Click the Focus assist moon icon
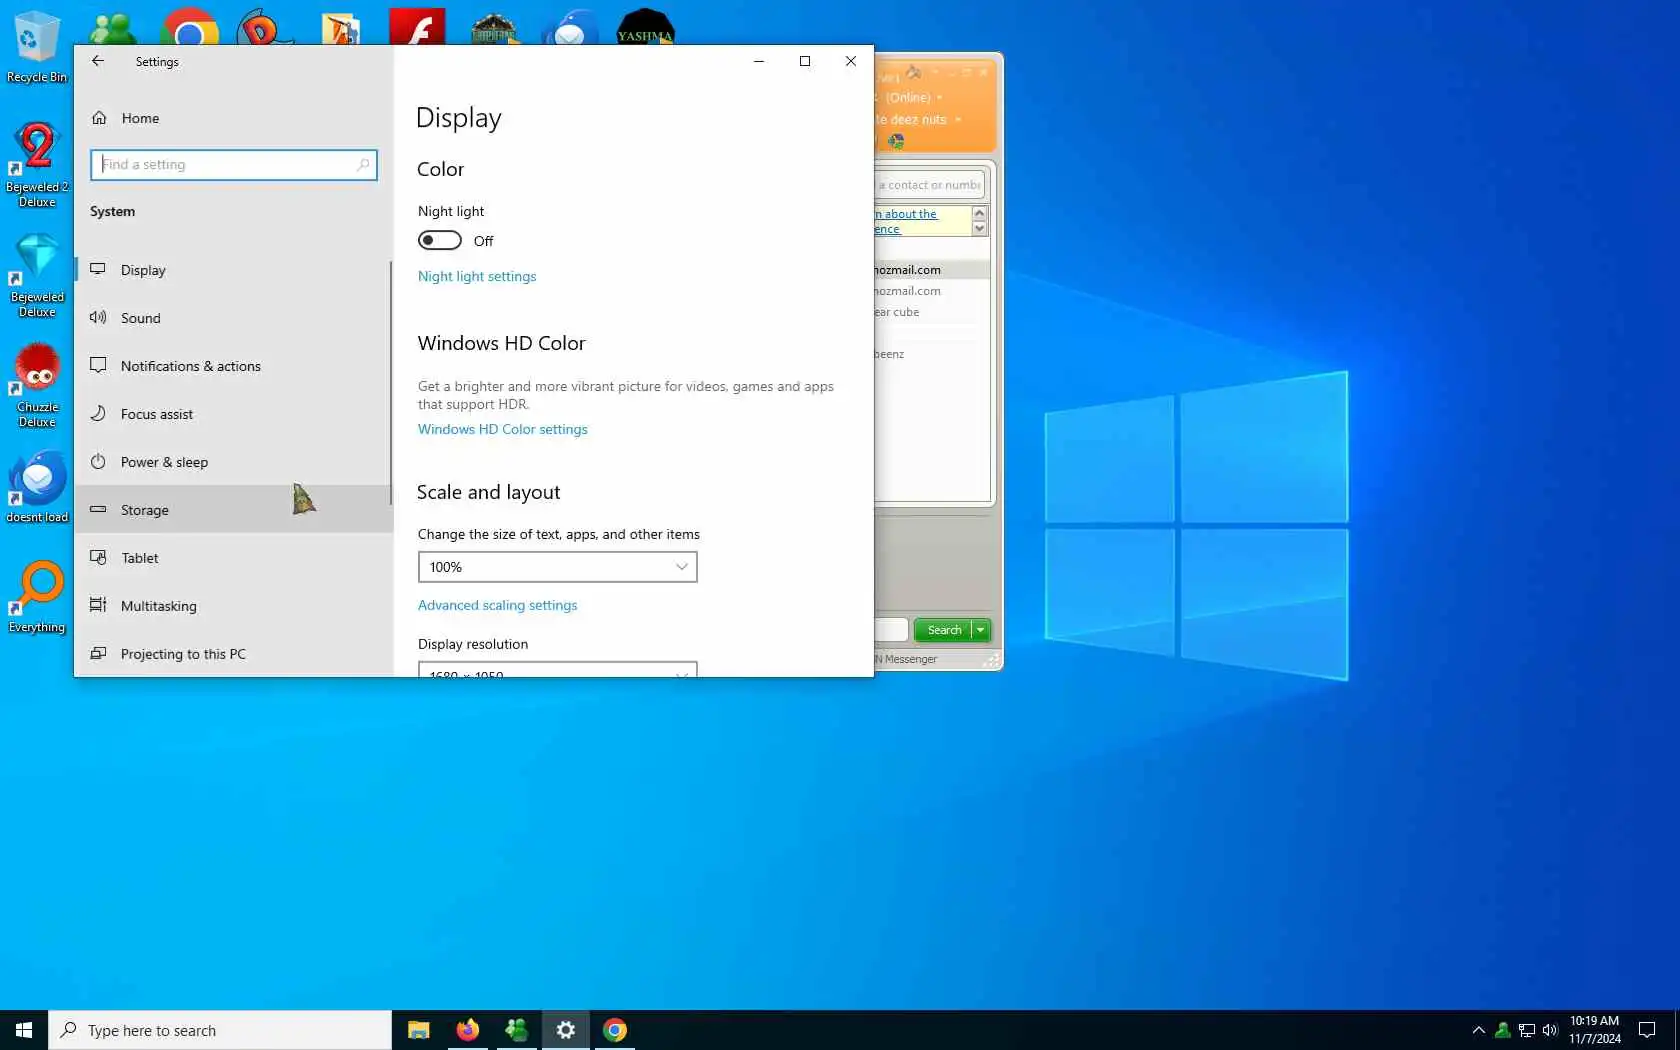The image size is (1680, 1050). [98, 414]
